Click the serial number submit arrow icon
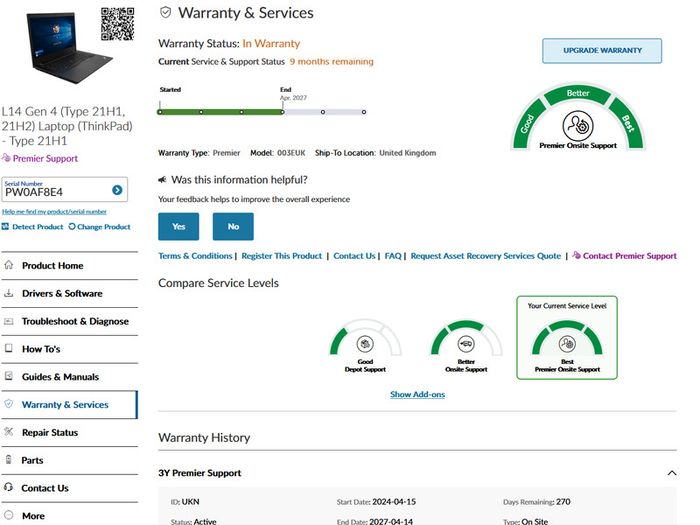This screenshot has width=700, height=525. 117,190
